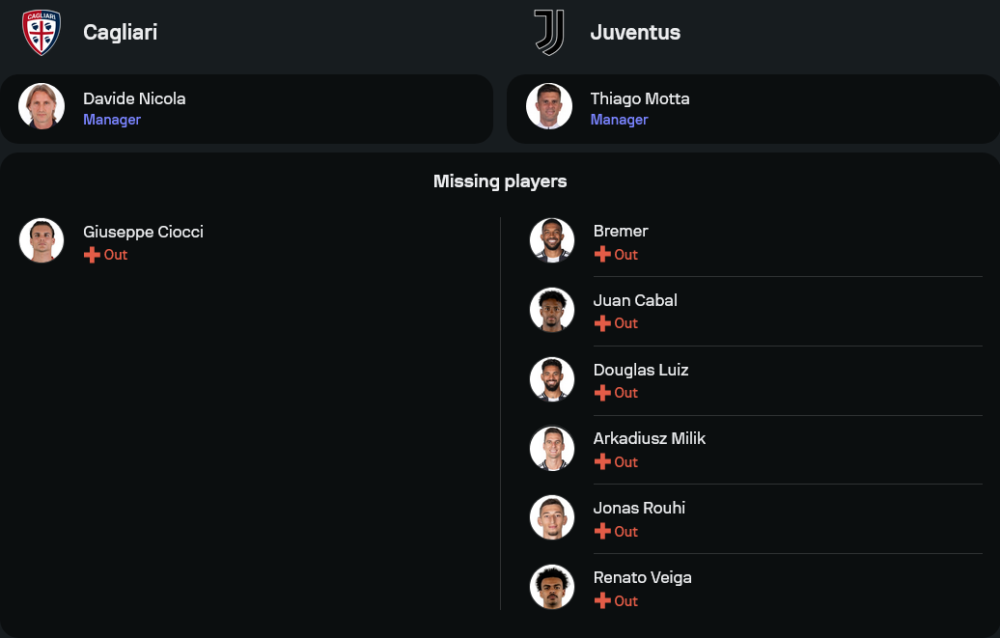The height and width of the screenshot is (638, 1000).
Task: Click the injury cross under Renato Veiga
Action: [602, 601]
